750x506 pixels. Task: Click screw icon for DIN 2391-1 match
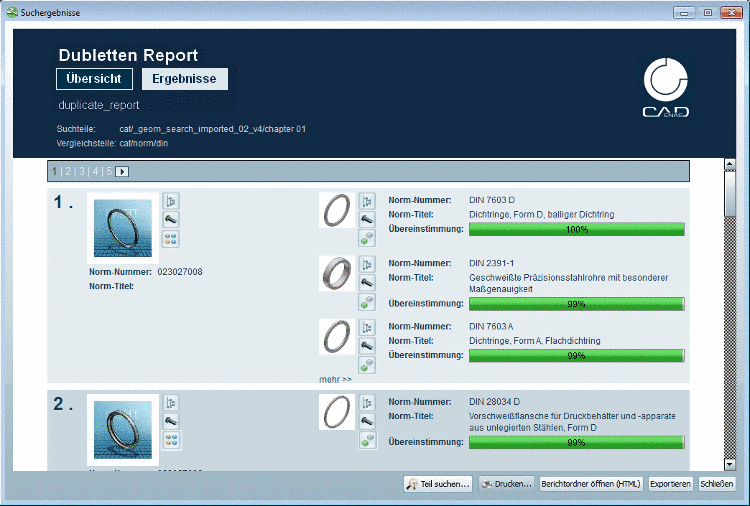[x=367, y=283]
